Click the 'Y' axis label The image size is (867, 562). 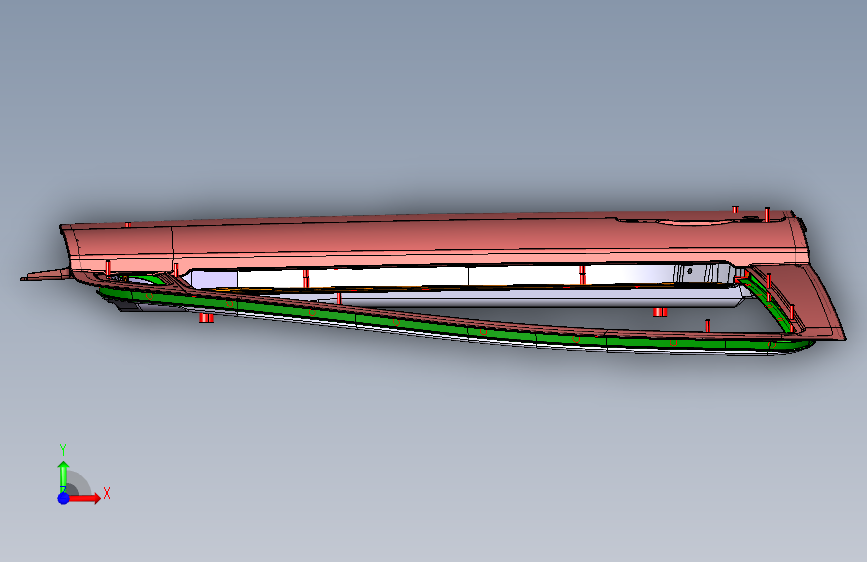[x=63, y=450]
